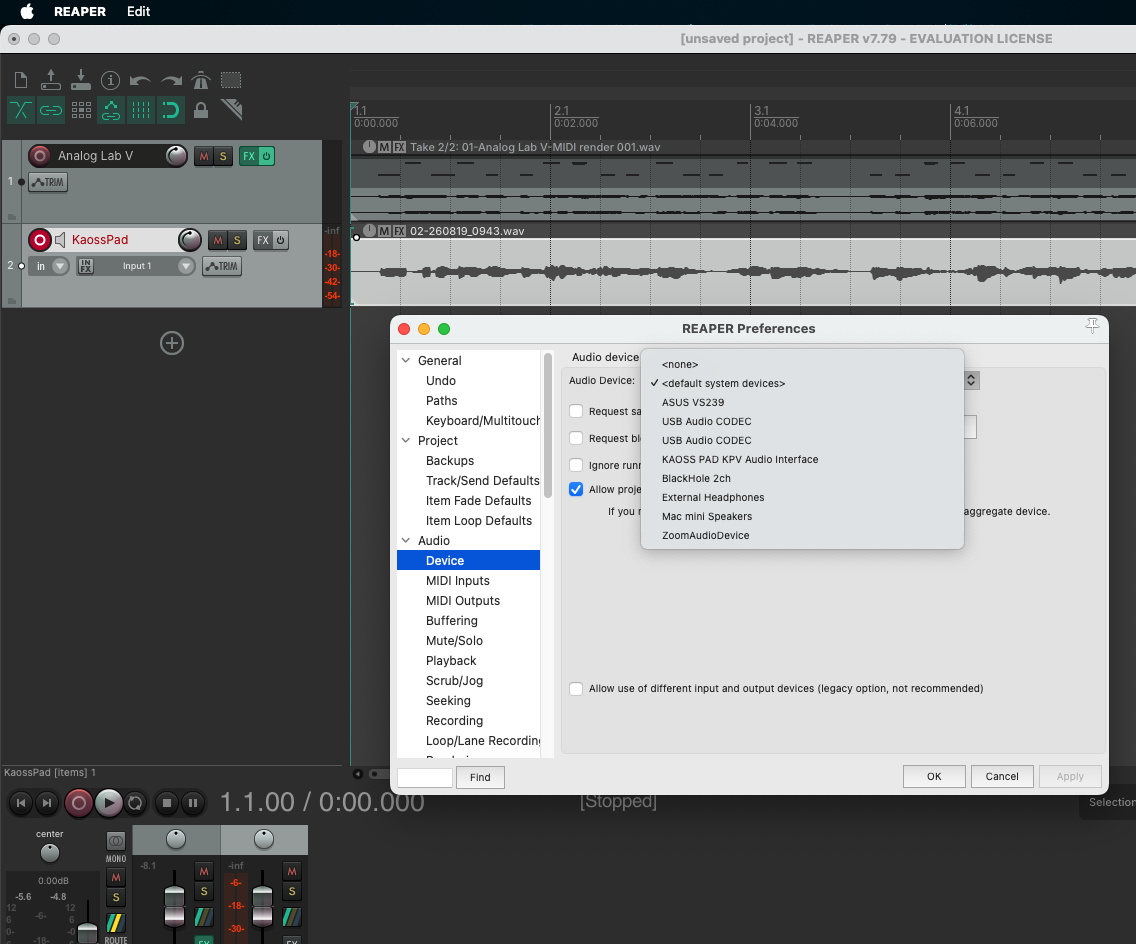Viewport: 1136px width, 944px height.
Task: Disarm record on KaossPad track
Action: pyautogui.click(x=40, y=240)
